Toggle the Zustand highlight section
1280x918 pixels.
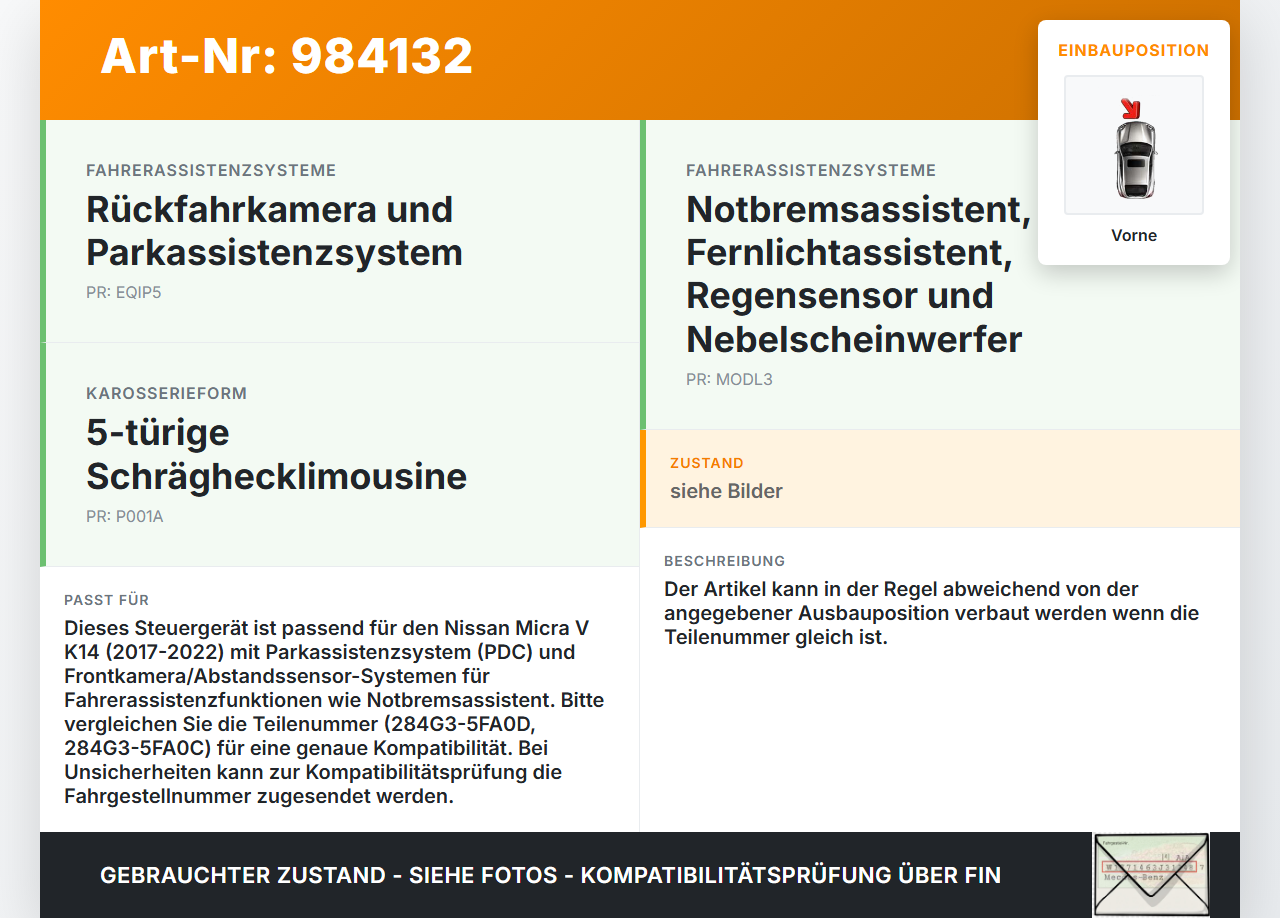pyautogui.click(x=940, y=478)
